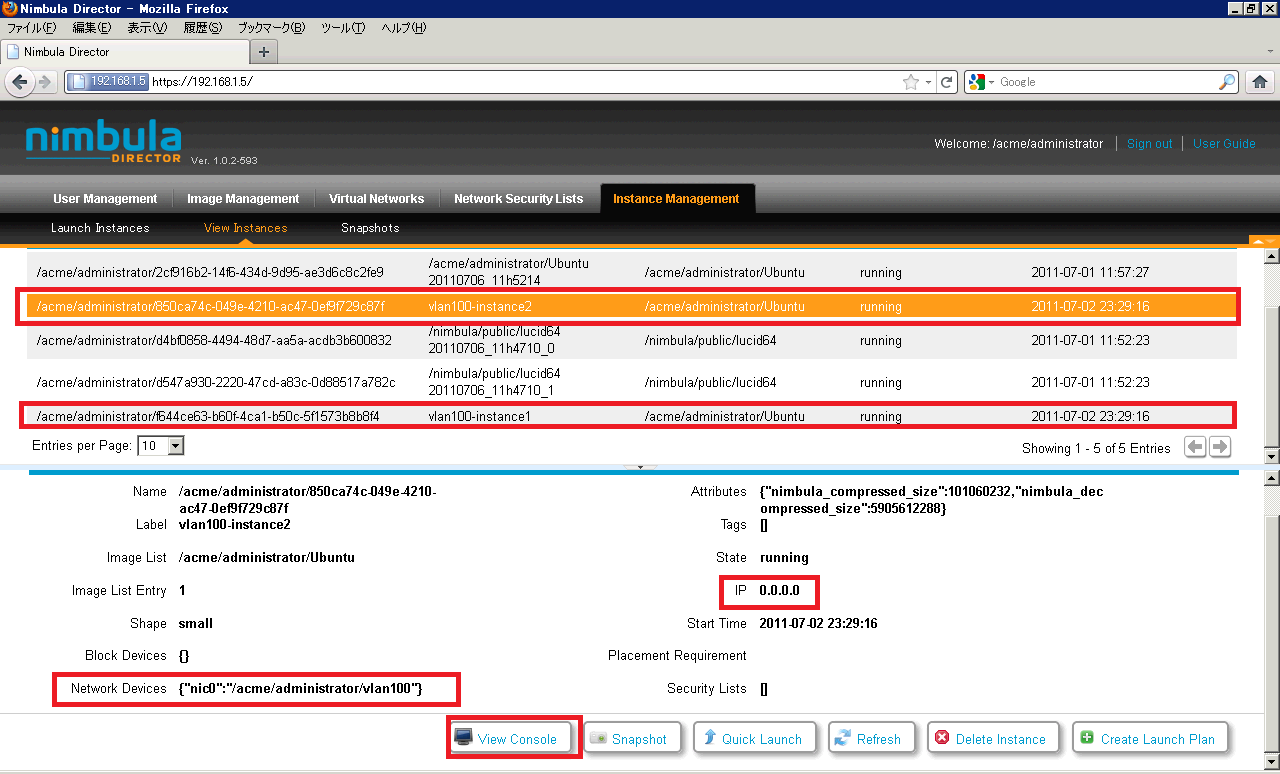Open the Snapshots sub-tab

[x=370, y=228]
